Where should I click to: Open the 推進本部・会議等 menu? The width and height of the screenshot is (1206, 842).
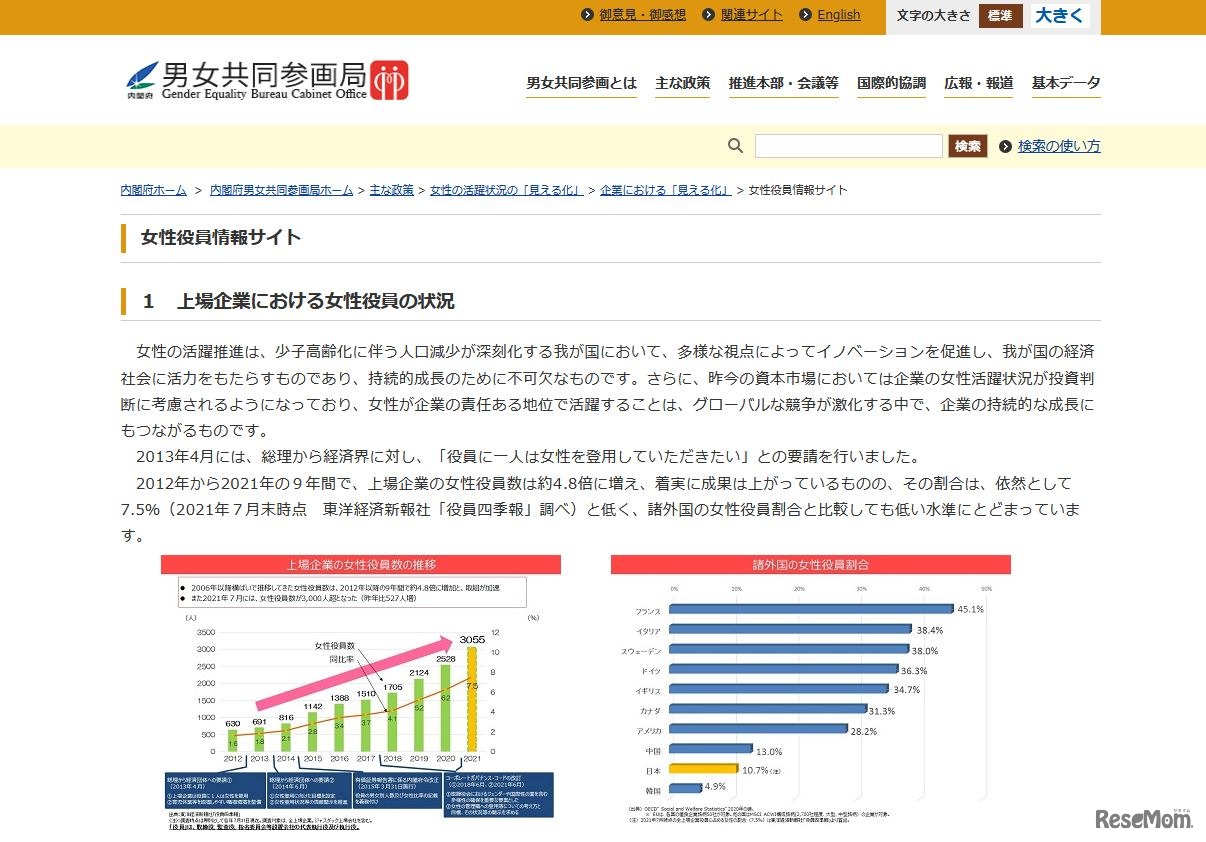tap(783, 83)
